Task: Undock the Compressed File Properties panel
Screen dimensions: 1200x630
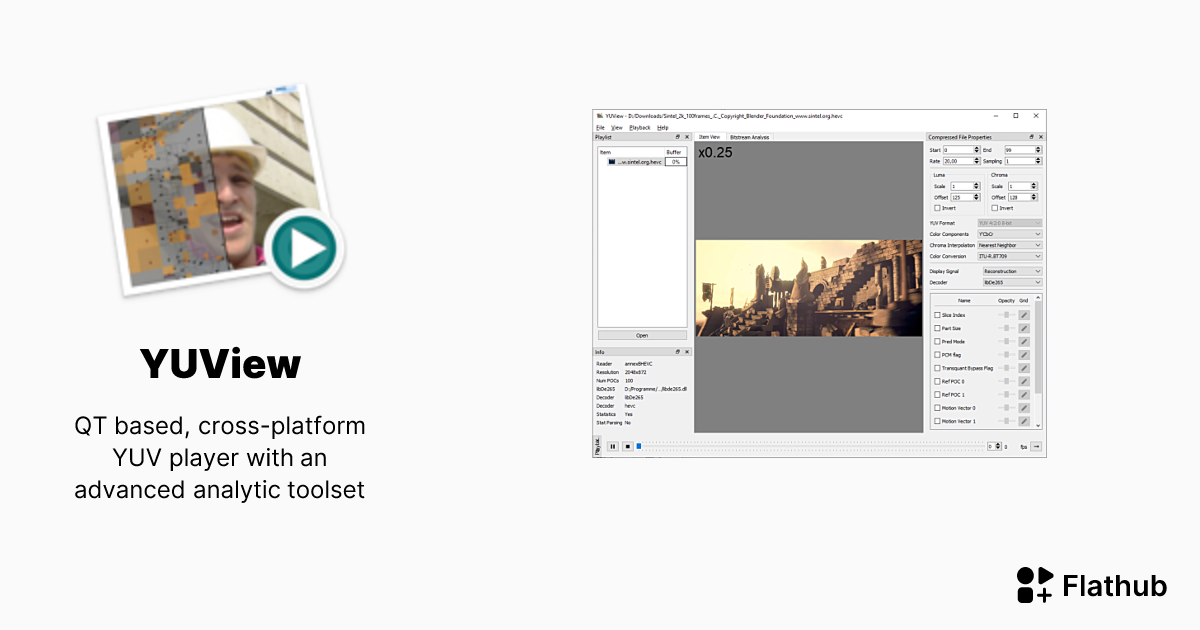Action: [x=1033, y=137]
